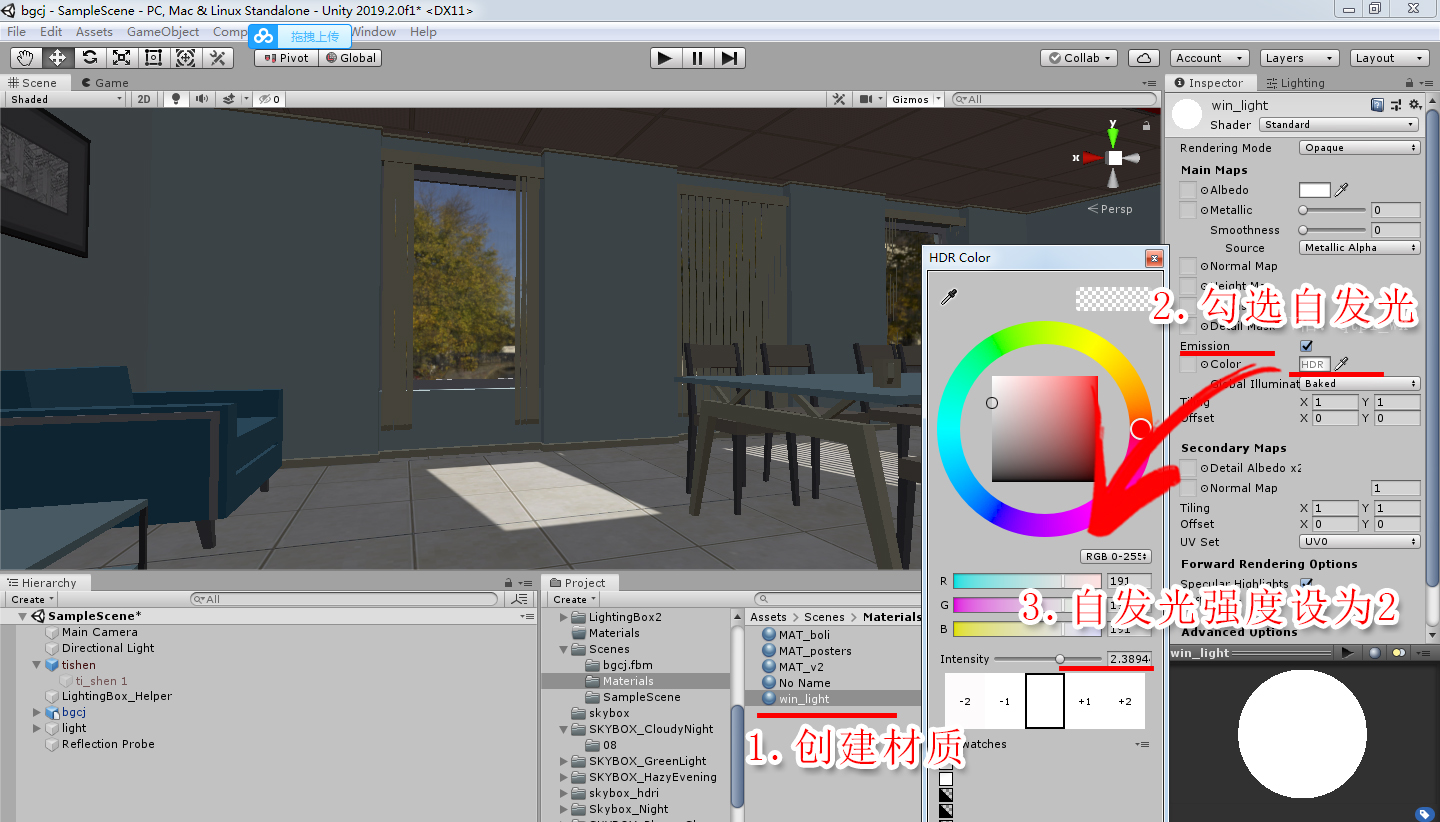Open the Gizmos dropdown
1440x822 pixels.
[x=915, y=99]
